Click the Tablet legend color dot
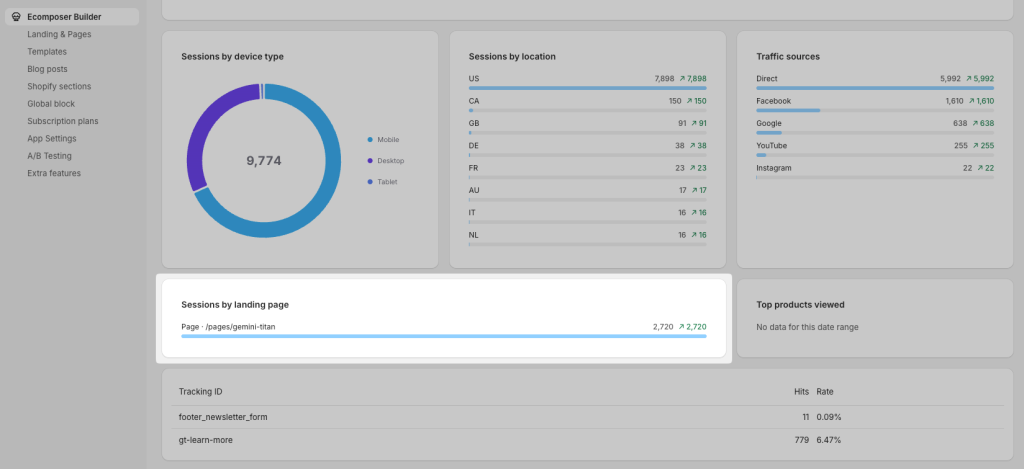The height and width of the screenshot is (469, 1024). (370, 182)
